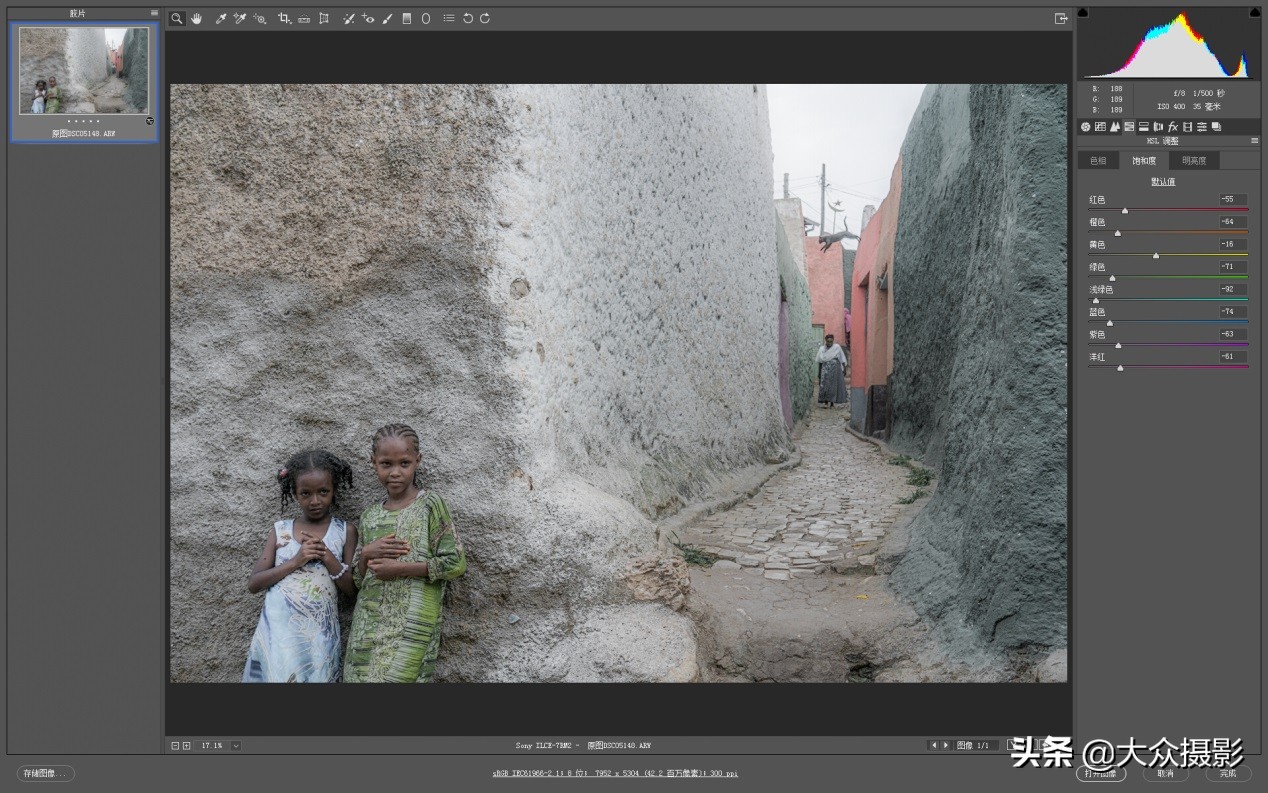
Task: Click the 绿色 saturation slider handle
Action: (1112, 278)
